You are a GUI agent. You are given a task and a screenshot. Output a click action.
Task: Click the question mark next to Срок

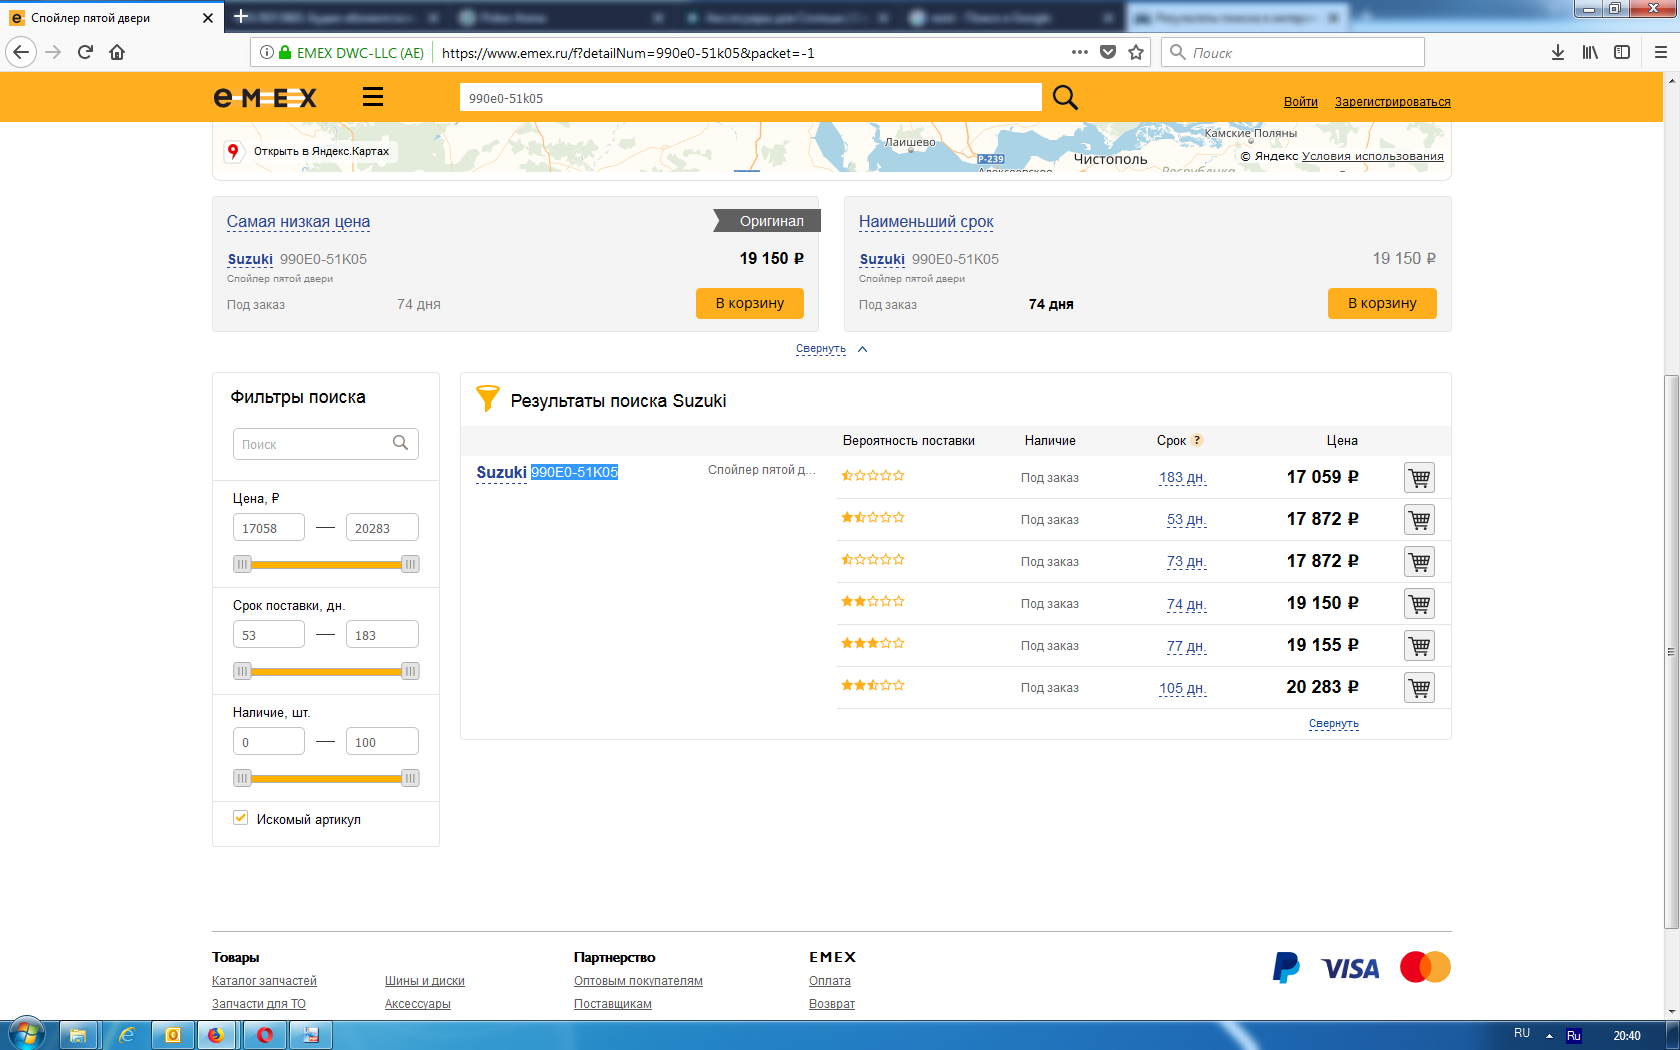(1197, 440)
